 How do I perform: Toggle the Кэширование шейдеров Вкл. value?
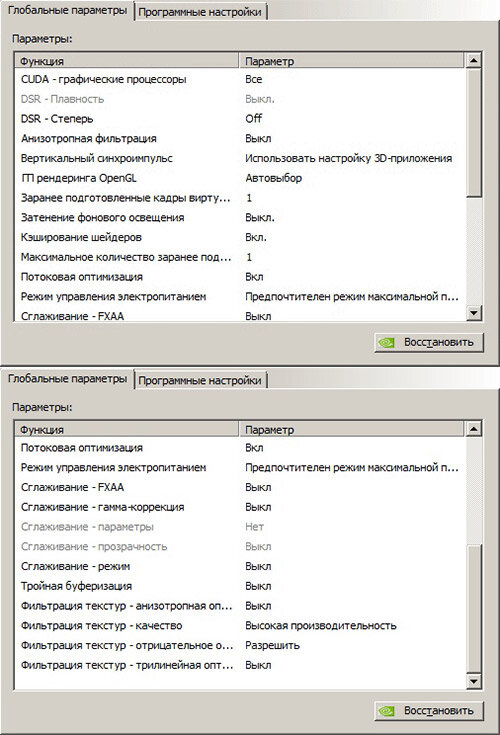(256, 237)
